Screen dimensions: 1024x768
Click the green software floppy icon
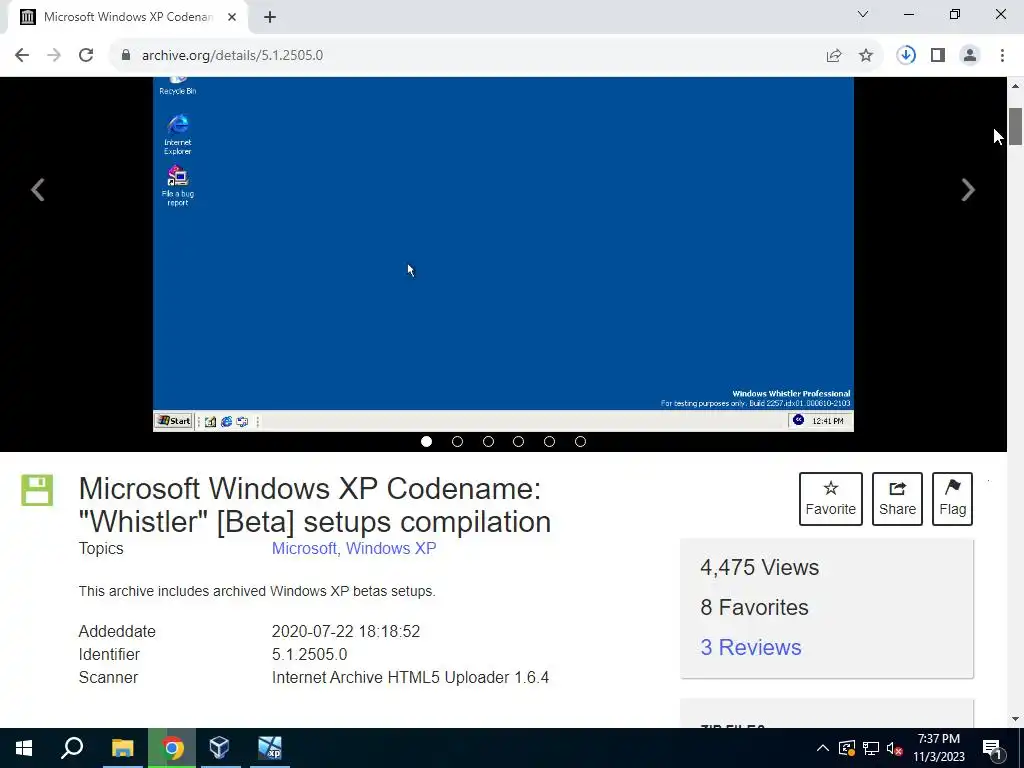point(37,490)
